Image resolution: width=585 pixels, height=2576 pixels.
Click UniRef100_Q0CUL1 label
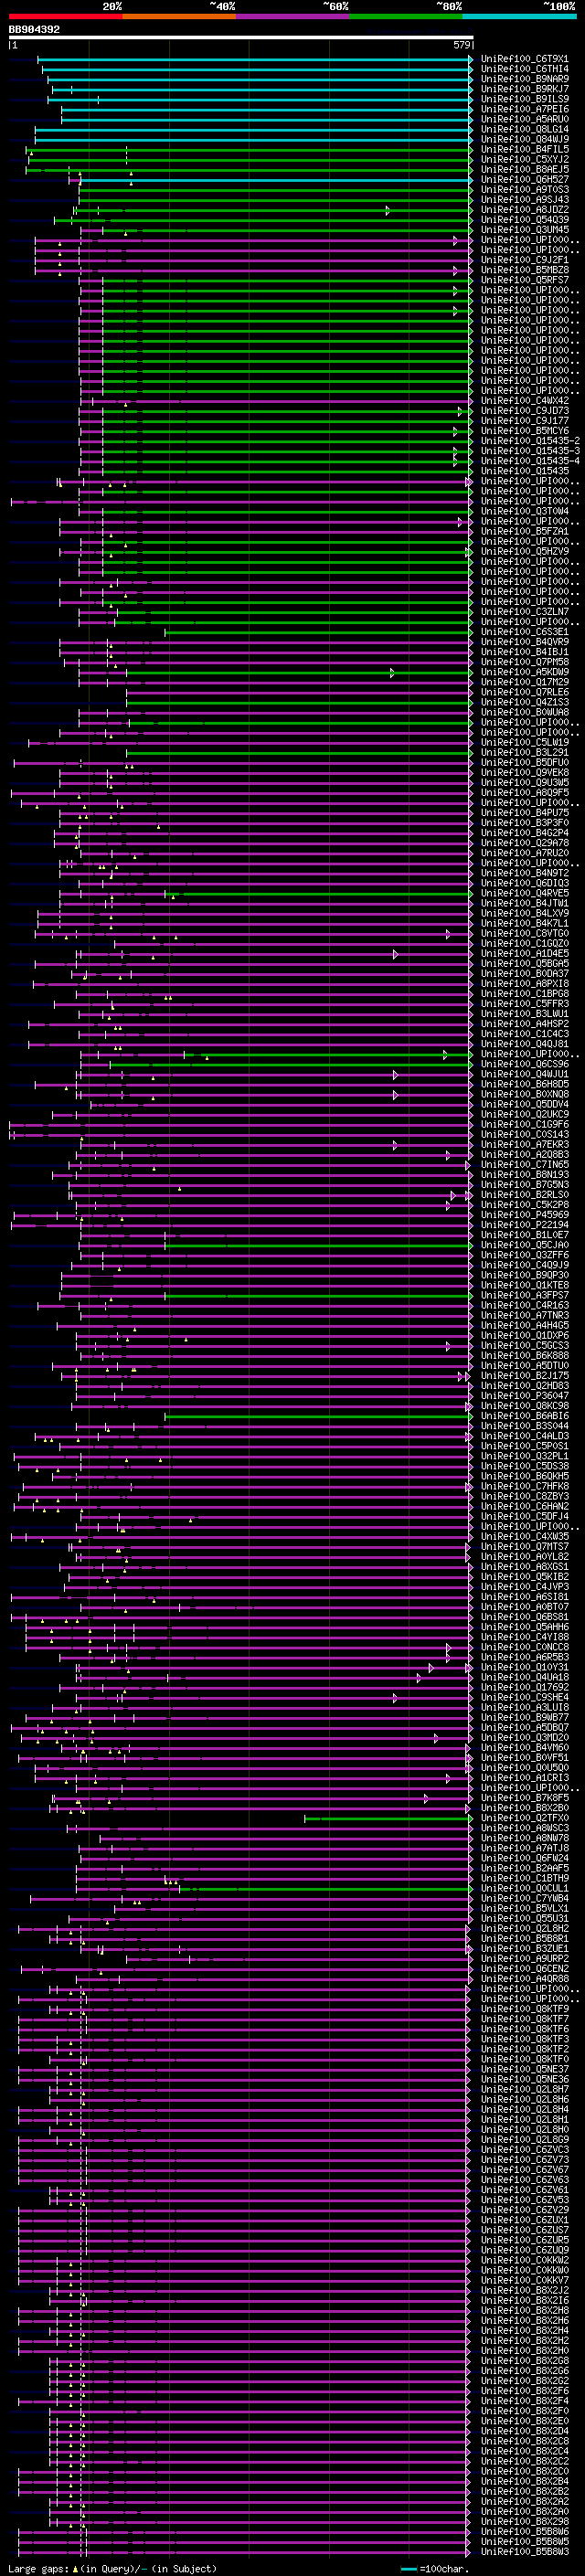[x=524, y=1888]
